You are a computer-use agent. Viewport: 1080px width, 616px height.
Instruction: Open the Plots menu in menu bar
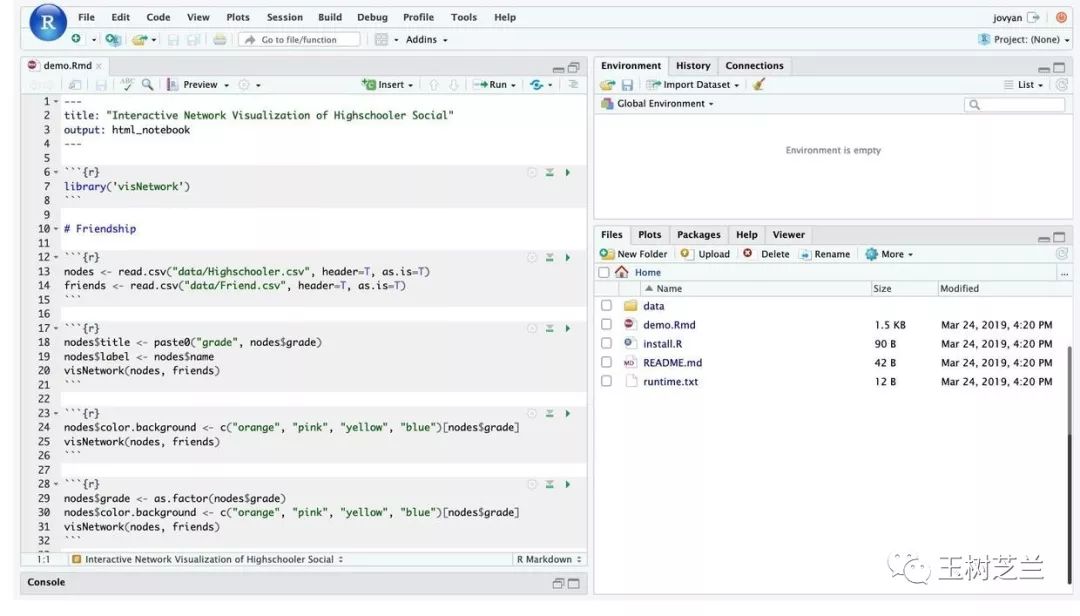click(x=238, y=17)
